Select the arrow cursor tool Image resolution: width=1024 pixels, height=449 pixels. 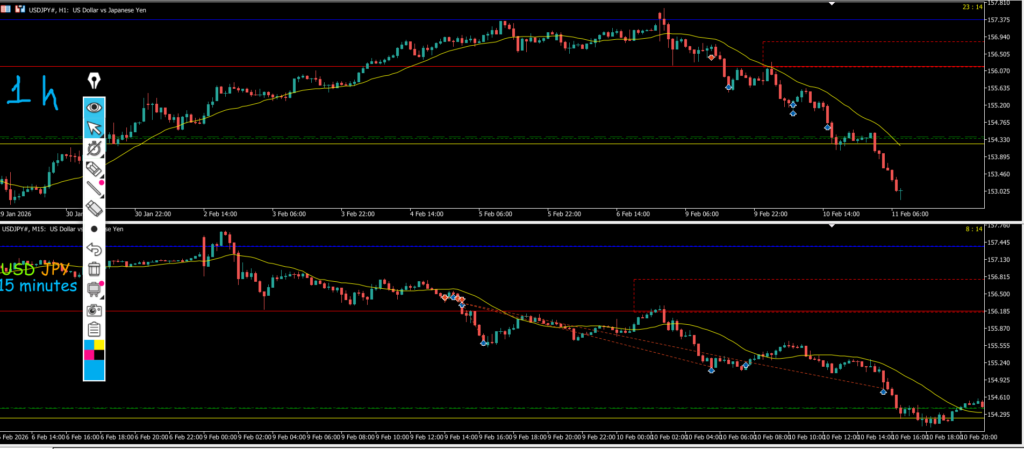95,127
